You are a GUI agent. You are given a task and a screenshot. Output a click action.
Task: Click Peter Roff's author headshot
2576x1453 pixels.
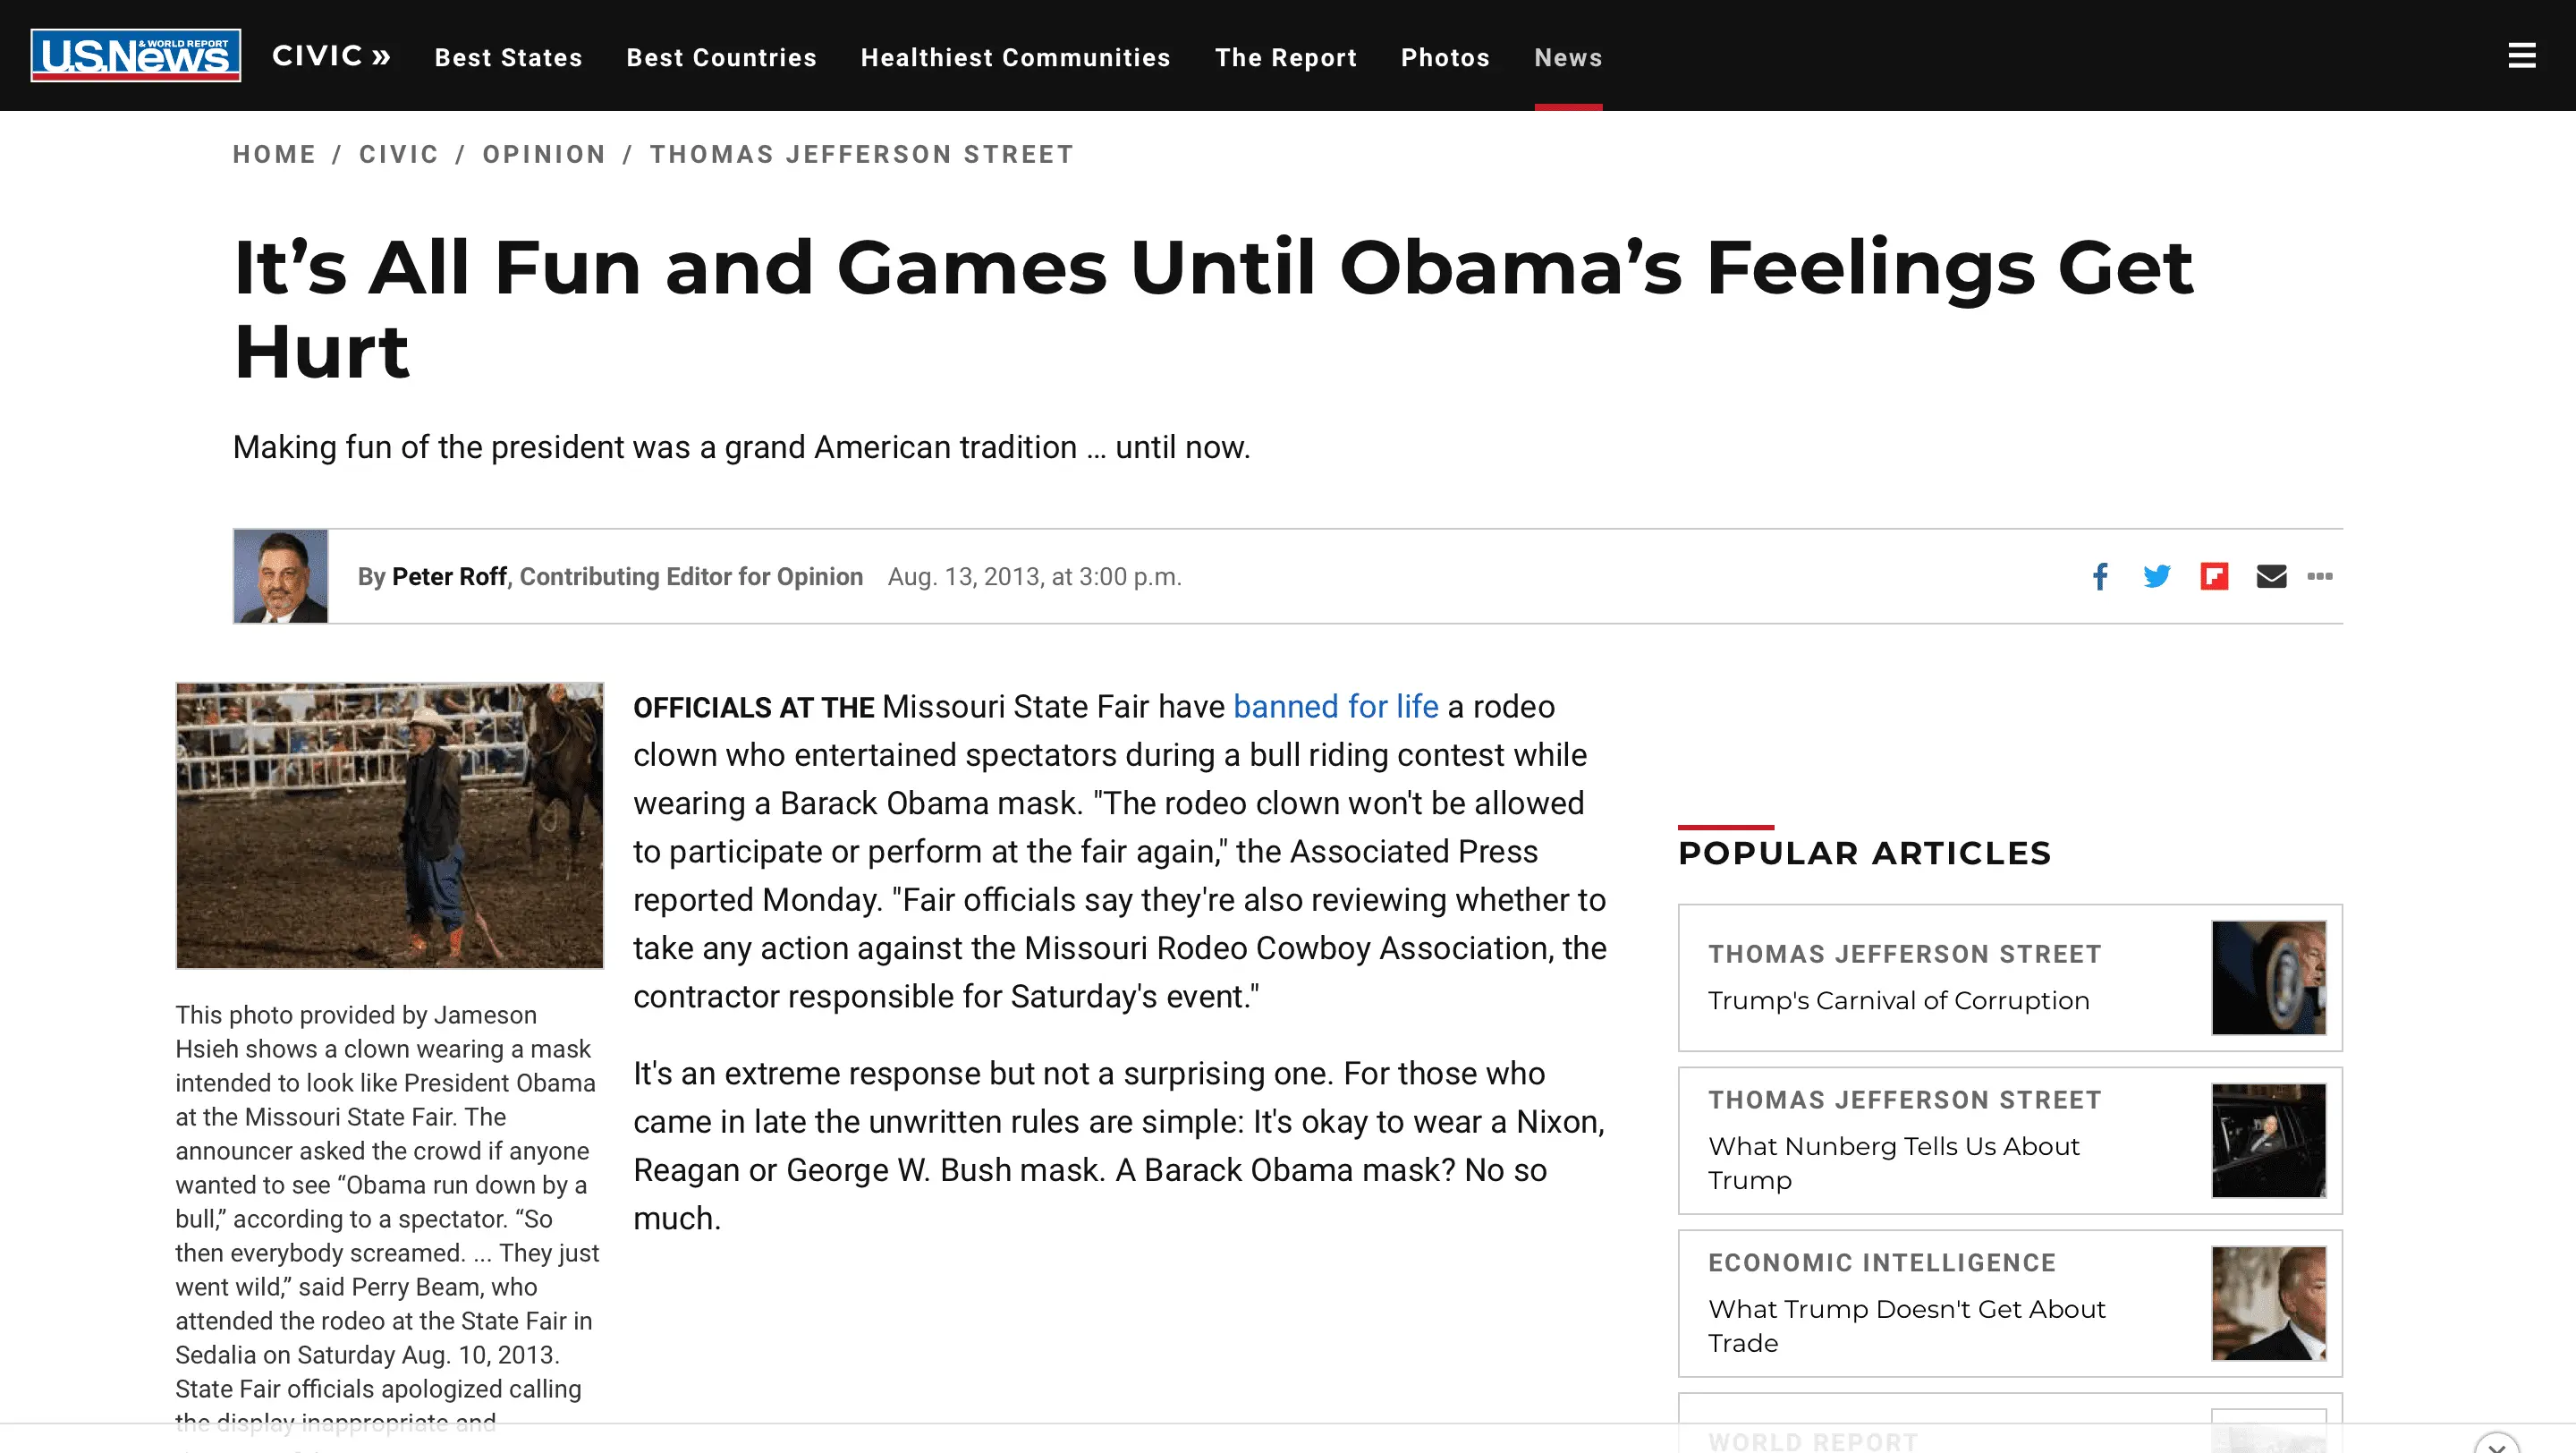pos(281,577)
